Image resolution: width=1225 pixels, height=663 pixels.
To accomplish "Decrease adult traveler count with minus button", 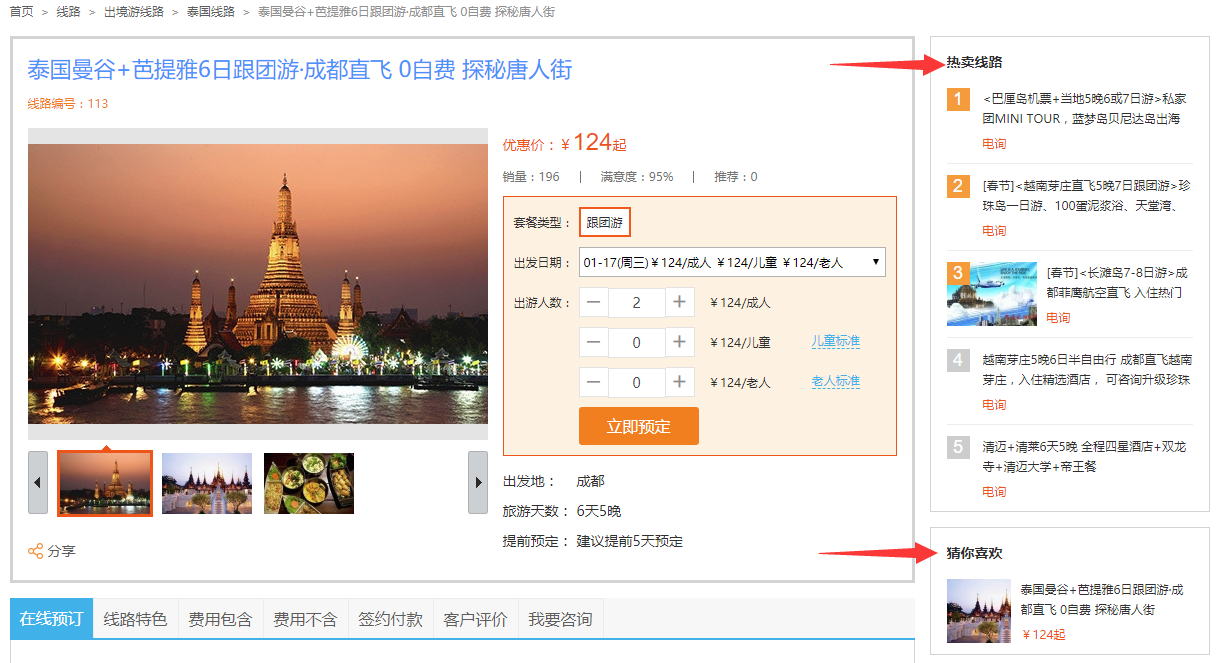I will click(x=594, y=302).
